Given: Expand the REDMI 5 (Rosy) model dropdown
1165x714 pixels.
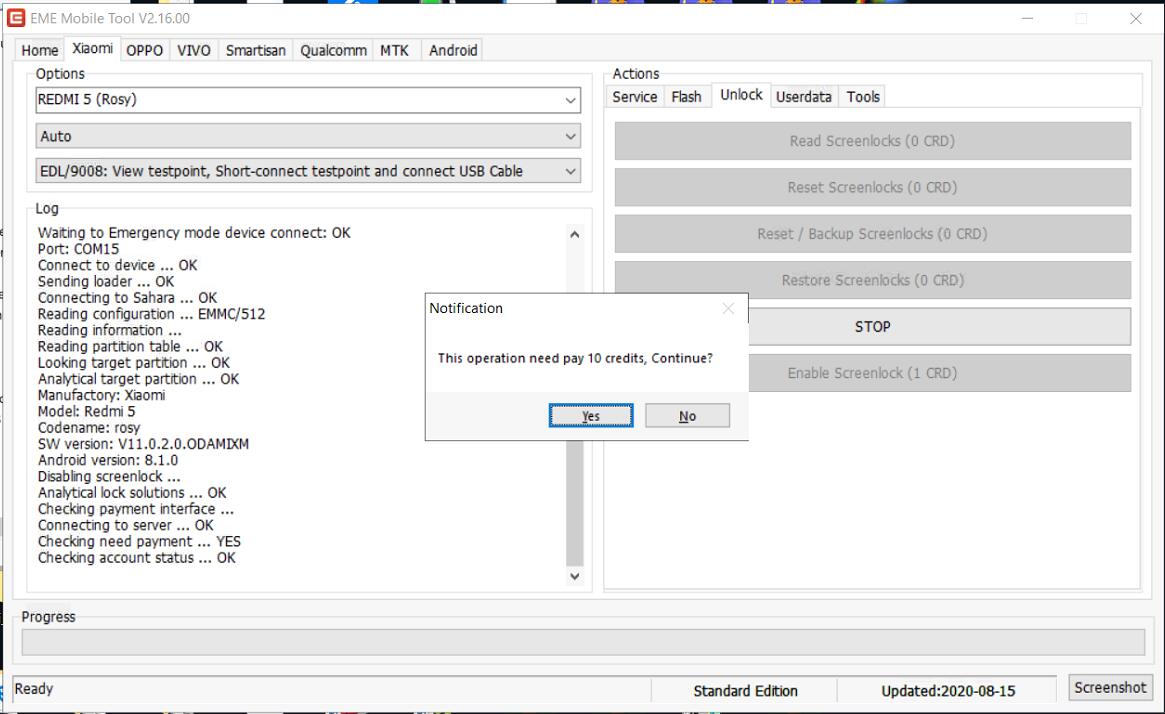Looking at the screenshot, I should pos(570,100).
